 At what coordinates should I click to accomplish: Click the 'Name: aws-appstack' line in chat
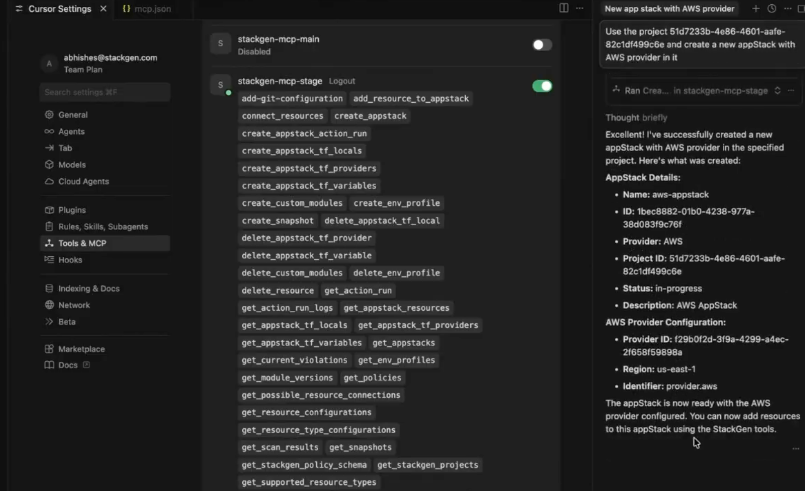[665, 195]
